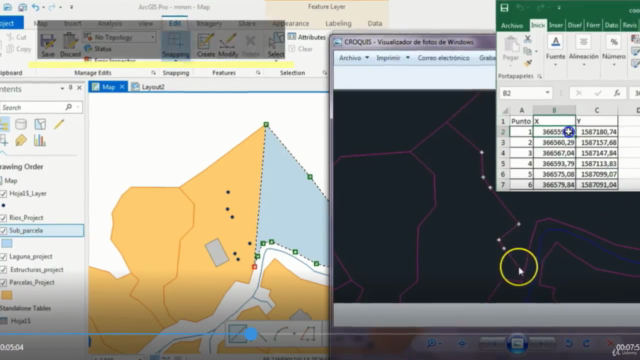Click the Excel insert function fx icon
Image resolution: width=640 pixels, height=360 pixels.
pos(617,93)
